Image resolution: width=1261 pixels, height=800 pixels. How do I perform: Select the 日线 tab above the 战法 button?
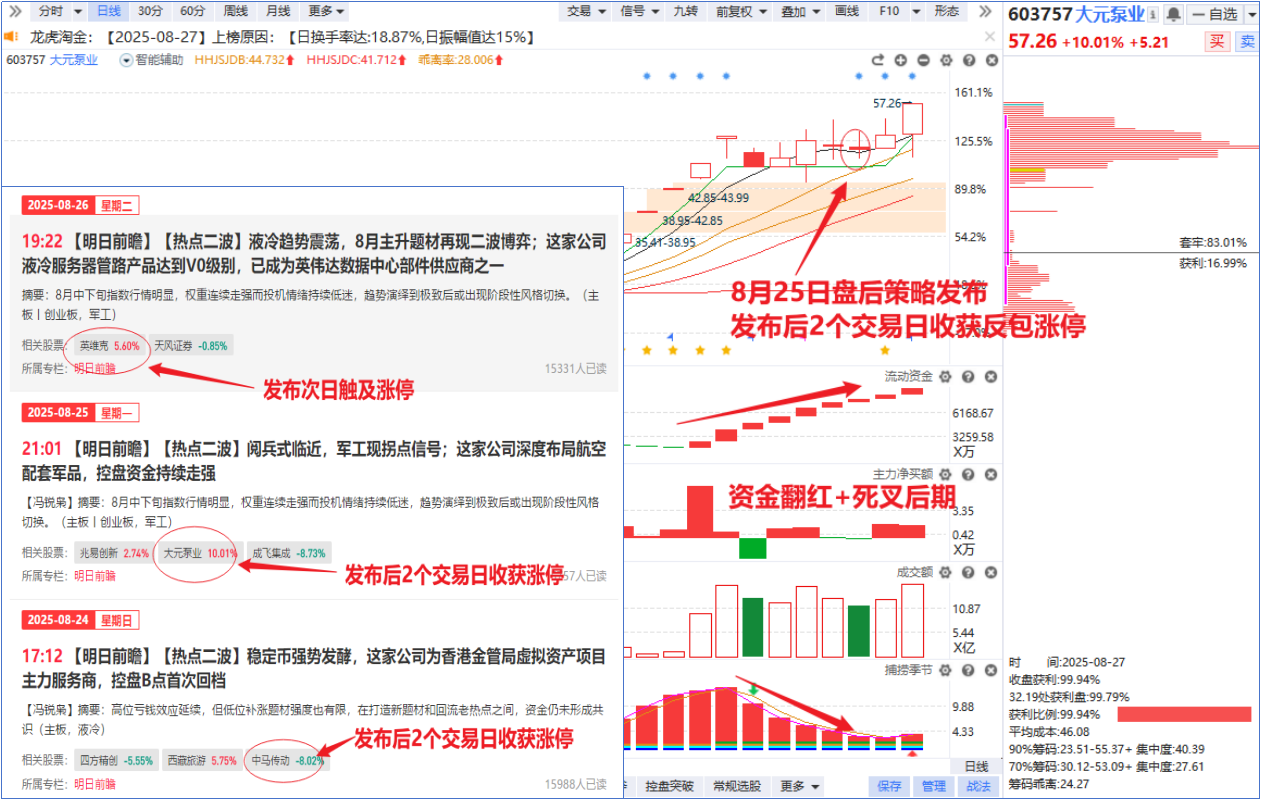[x=977, y=765]
